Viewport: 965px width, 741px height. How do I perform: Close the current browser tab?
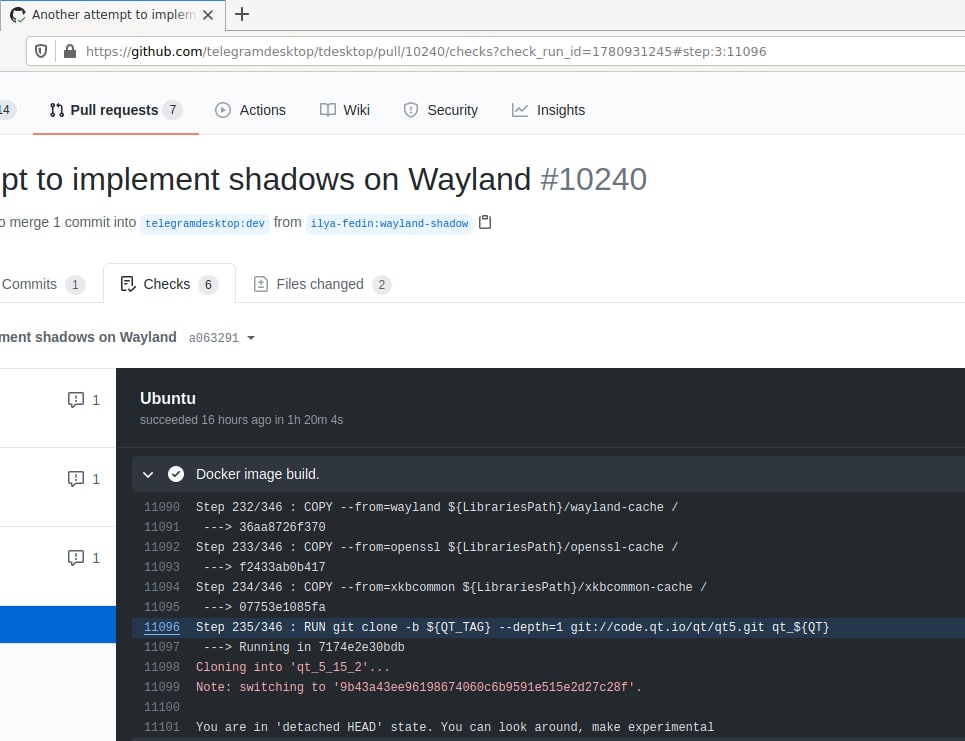(208, 15)
